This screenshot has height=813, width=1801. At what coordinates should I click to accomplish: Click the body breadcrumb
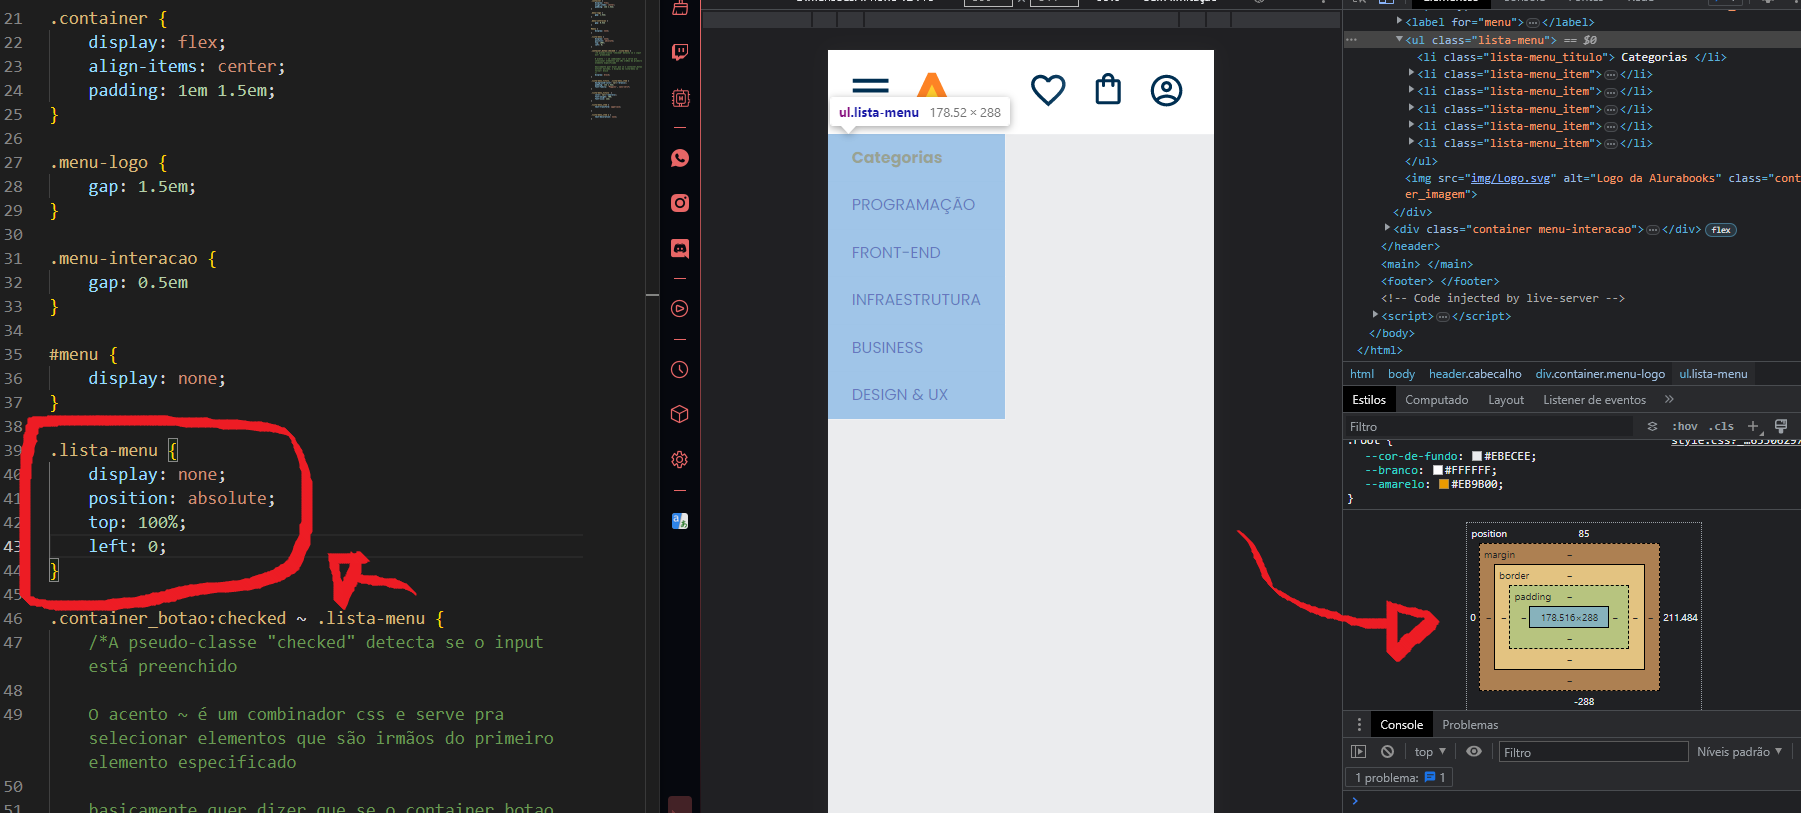tap(1401, 374)
